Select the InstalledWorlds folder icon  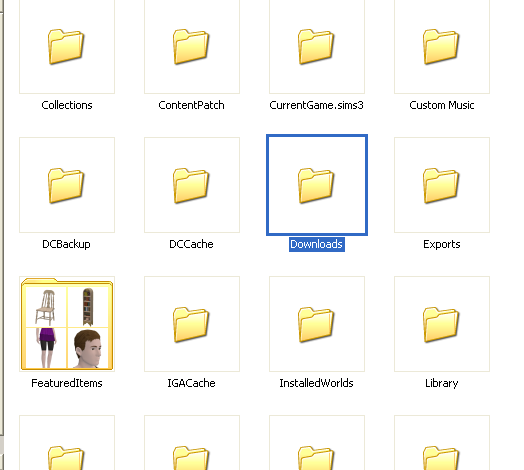pyautogui.click(x=316, y=324)
